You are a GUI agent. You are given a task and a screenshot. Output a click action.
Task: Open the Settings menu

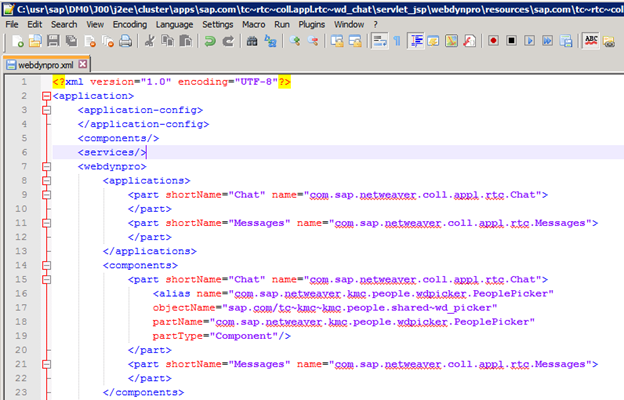[218, 25]
